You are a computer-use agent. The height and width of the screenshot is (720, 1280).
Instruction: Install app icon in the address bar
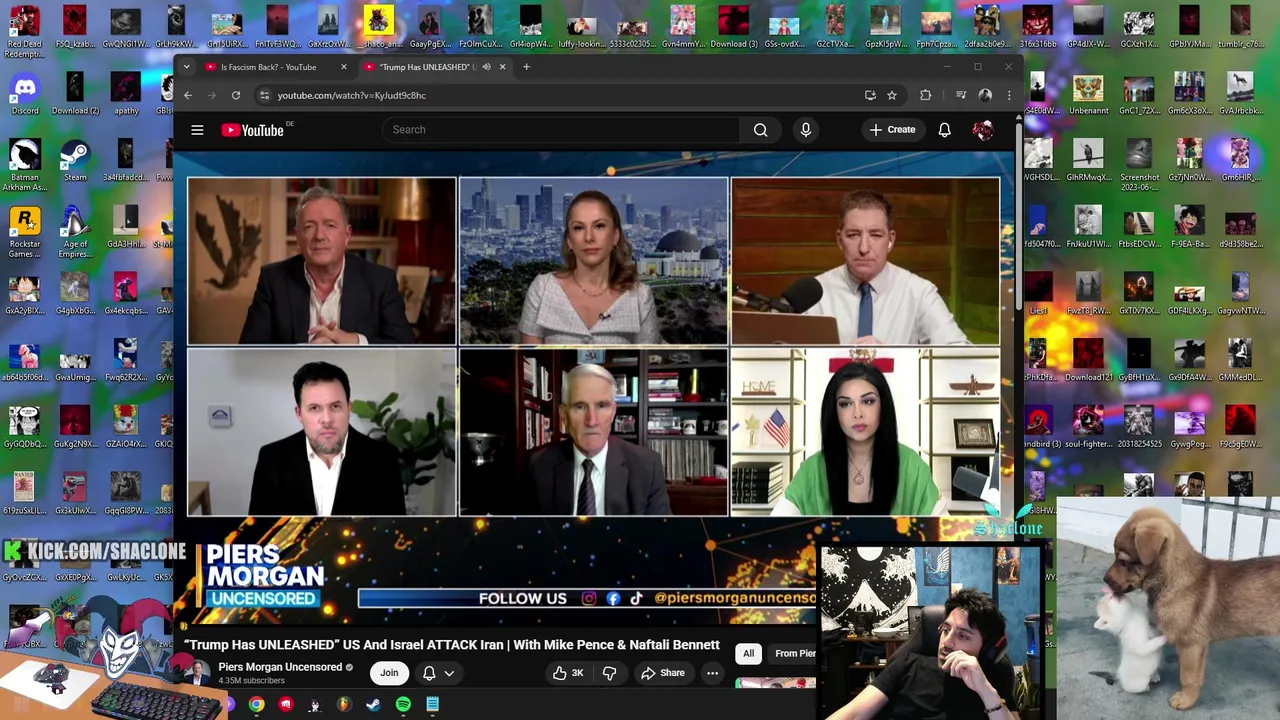point(870,95)
